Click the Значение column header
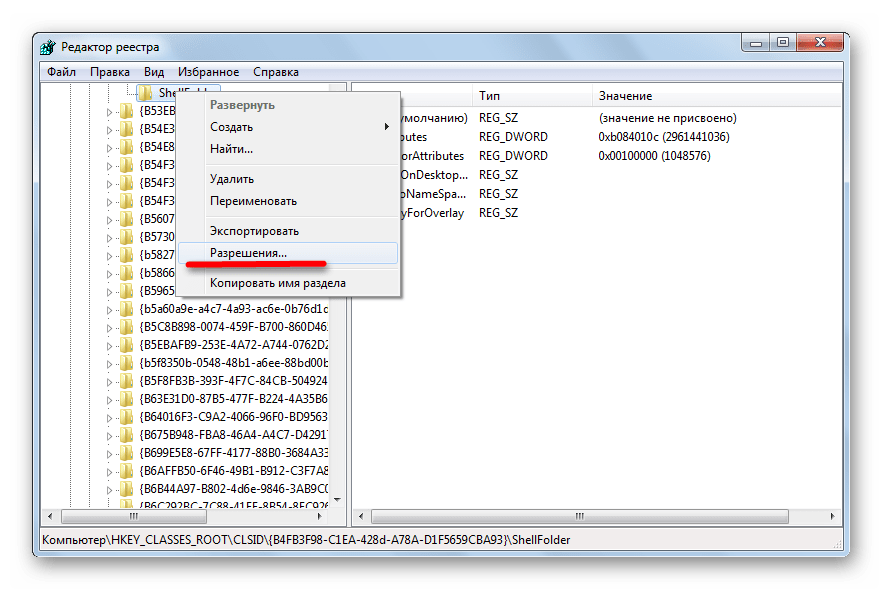The width and height of the screenshot is (883, 590). point(625,96)
